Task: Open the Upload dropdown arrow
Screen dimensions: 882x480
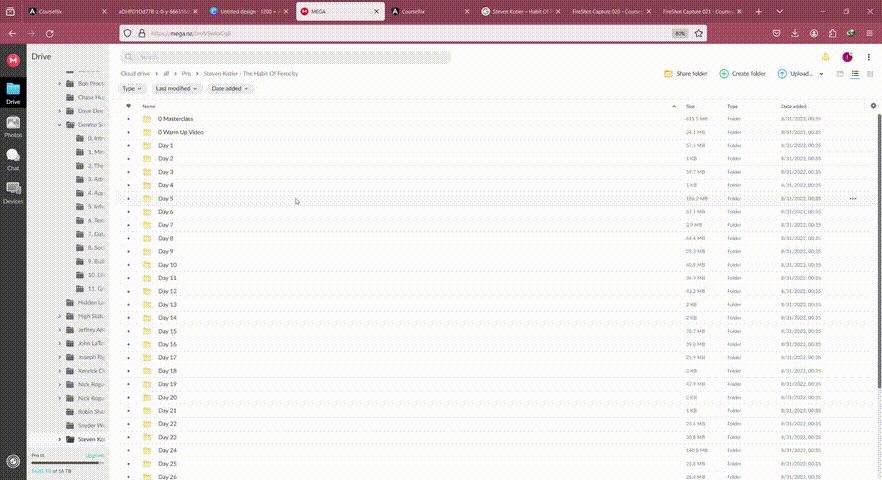Action: point(821,74)
